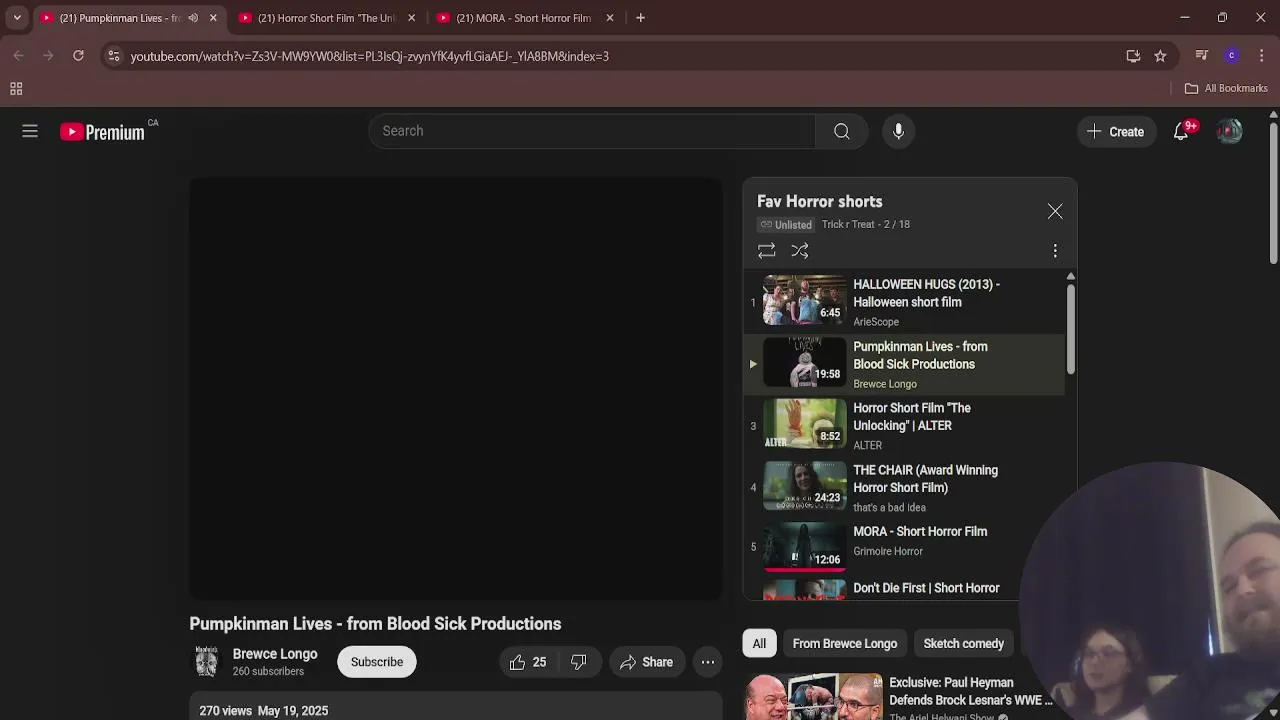Open the account avatar menu
The width and height of the screenshot is (1280, 720).
[x=1229, y=131]
